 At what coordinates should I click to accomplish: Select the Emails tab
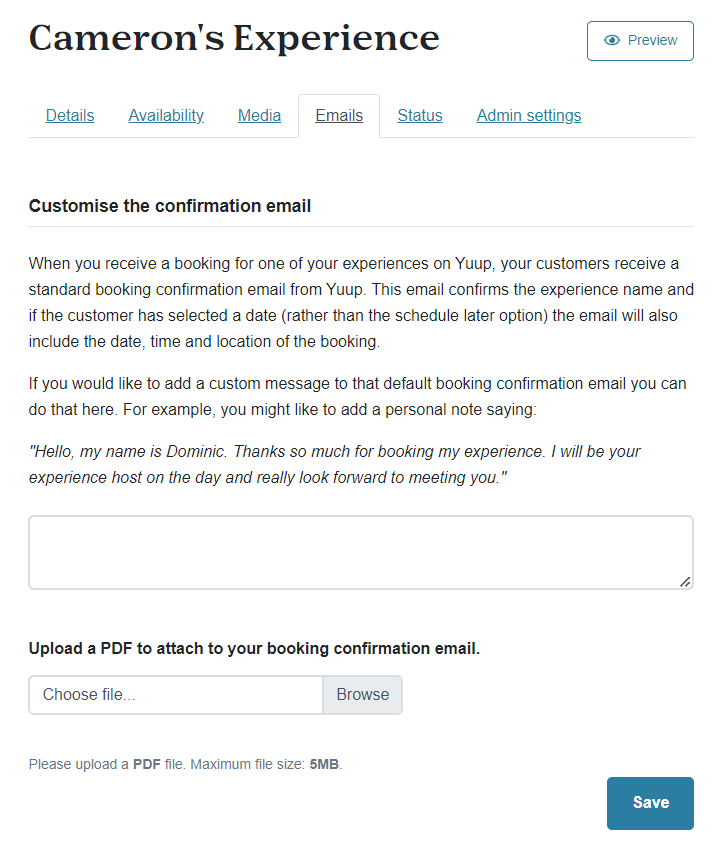pyautogui.click(x=339, y=115)
